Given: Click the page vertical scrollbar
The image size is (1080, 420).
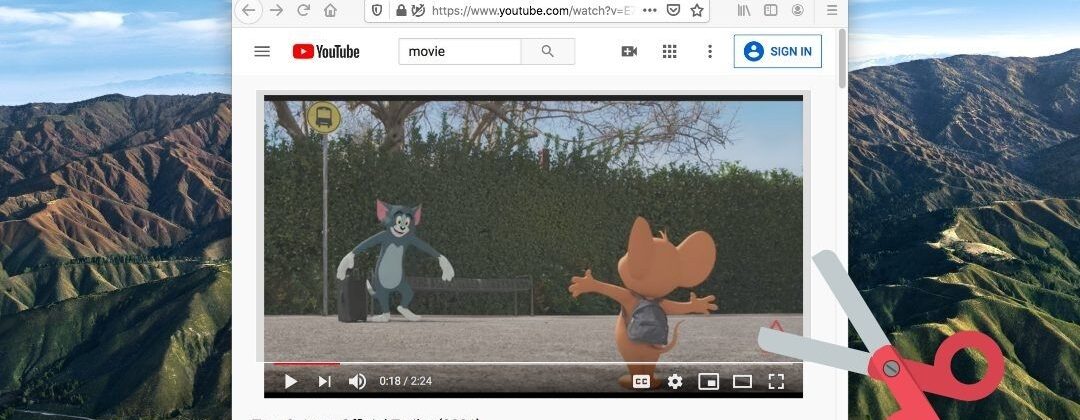Looking at the screenshot, I should (x=842, y=59).
